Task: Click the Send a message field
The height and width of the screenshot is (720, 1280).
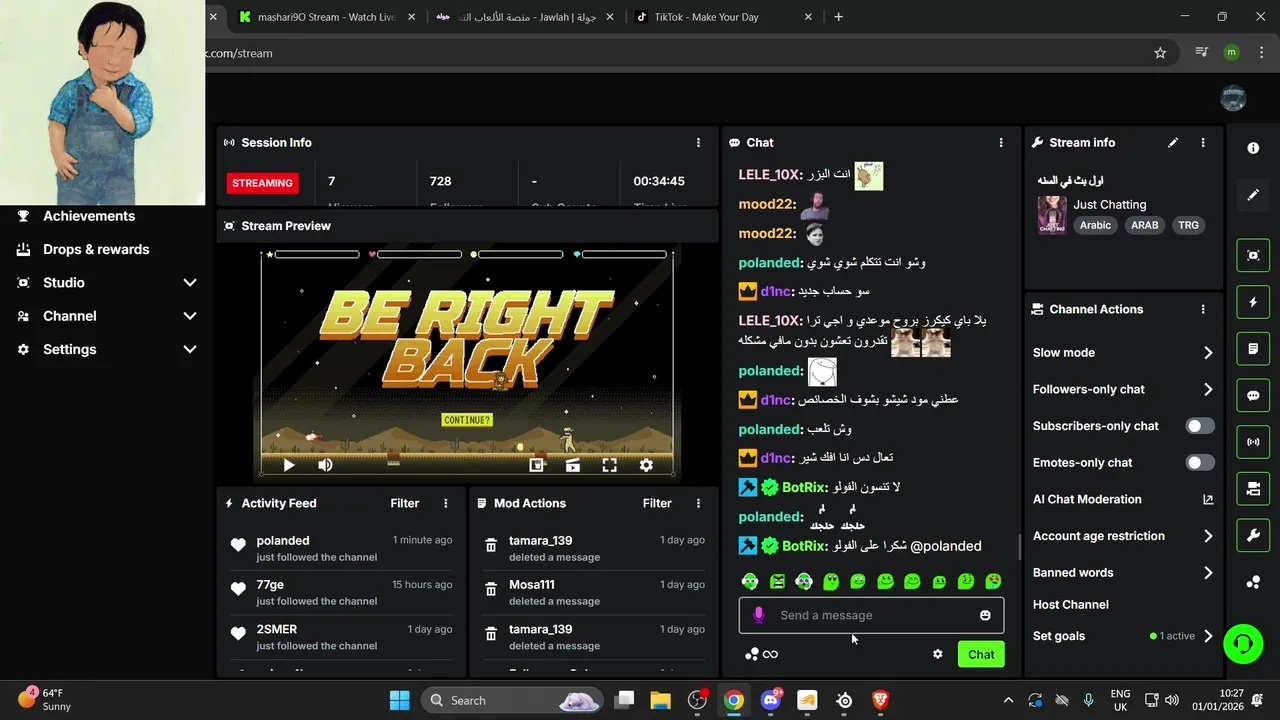Action: [x=871, y=615]
